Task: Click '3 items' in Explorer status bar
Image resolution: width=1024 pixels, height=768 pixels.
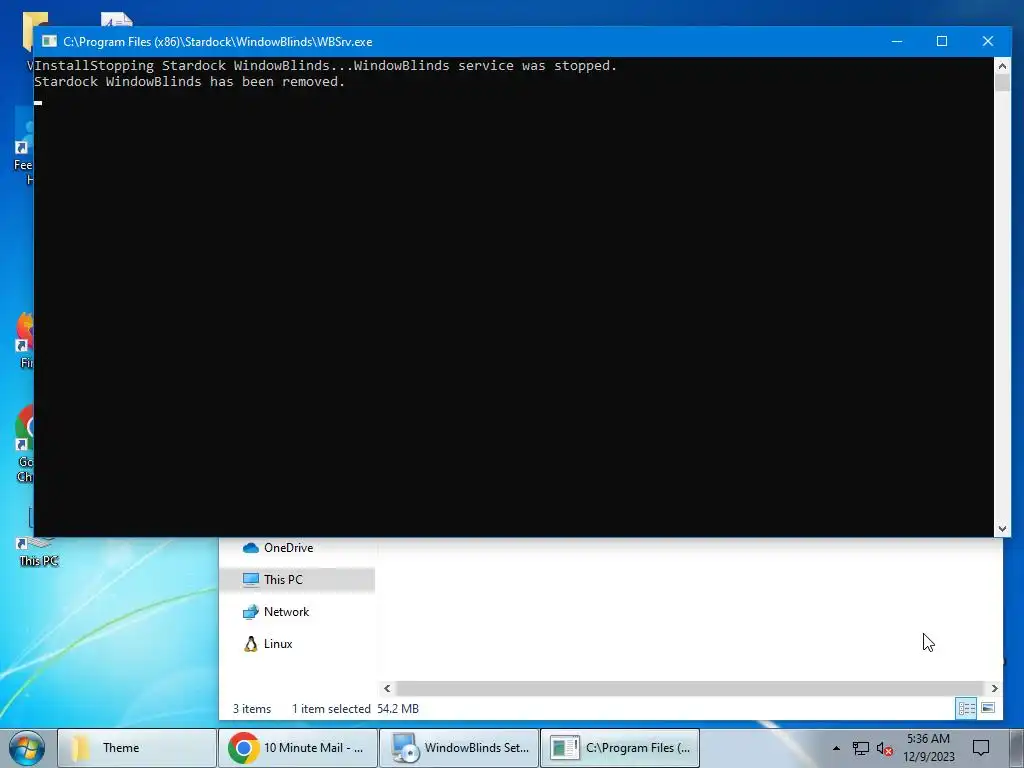Action: click(x=252, y=709)
